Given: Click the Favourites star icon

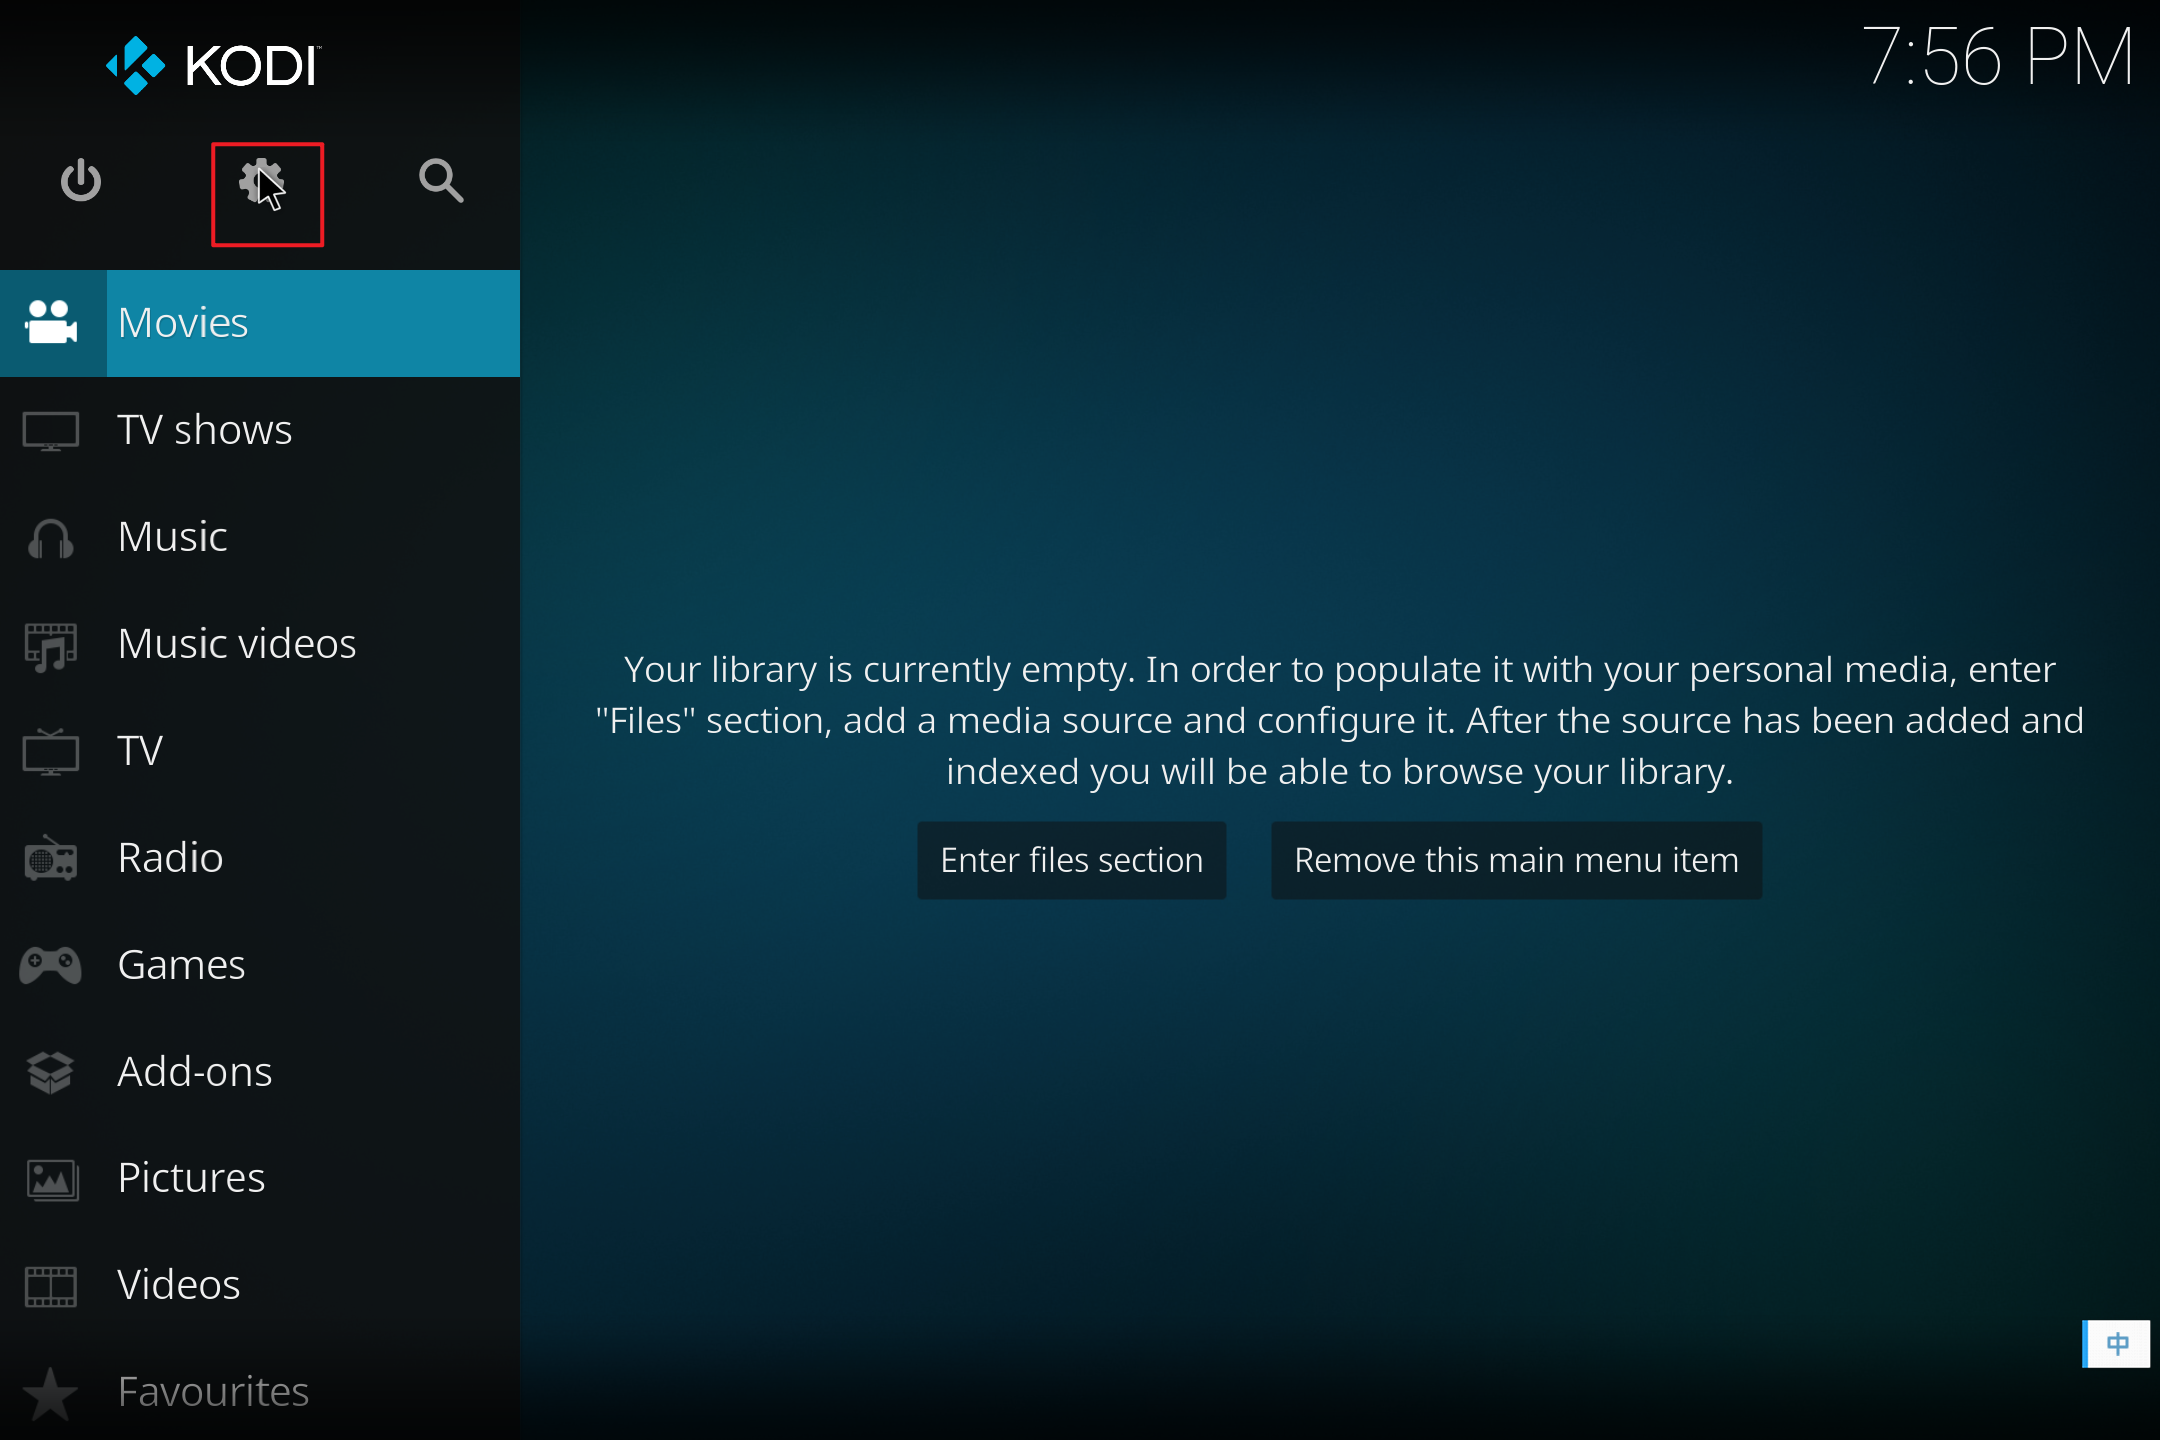Looking at the screenshot, I should (x=51, y=1393).
